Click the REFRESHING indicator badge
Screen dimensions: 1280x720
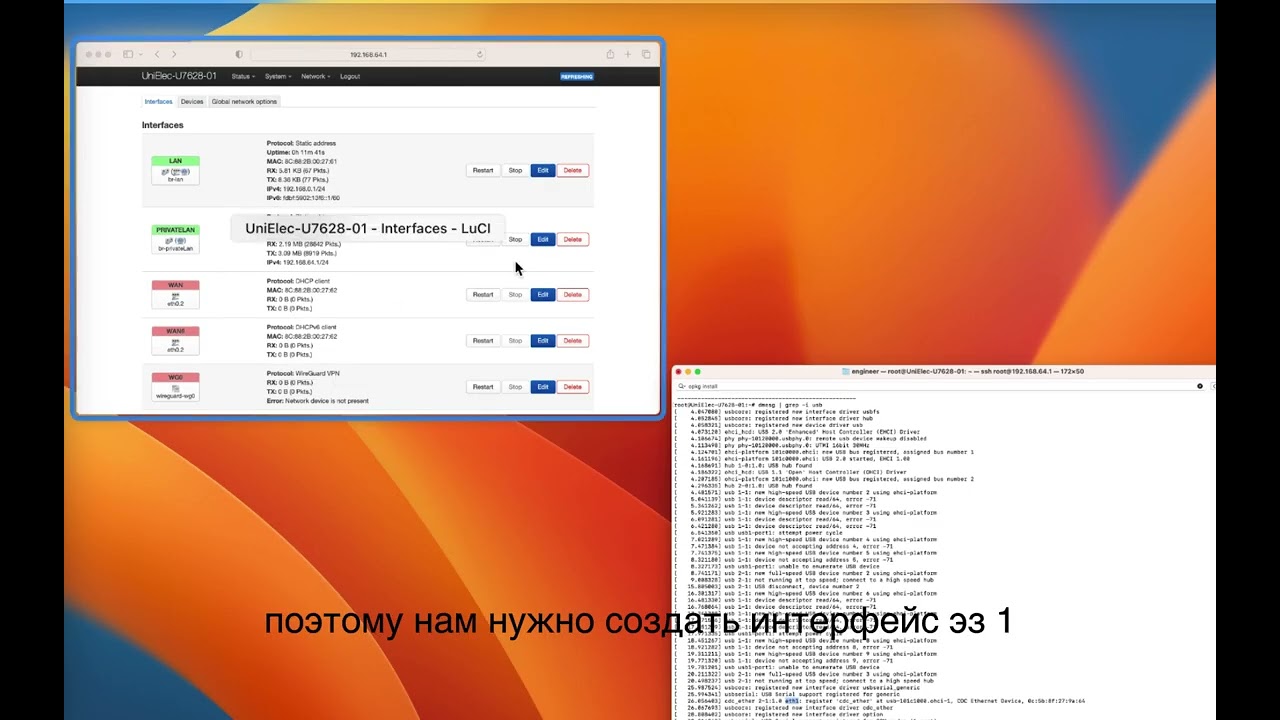[577, 76]
